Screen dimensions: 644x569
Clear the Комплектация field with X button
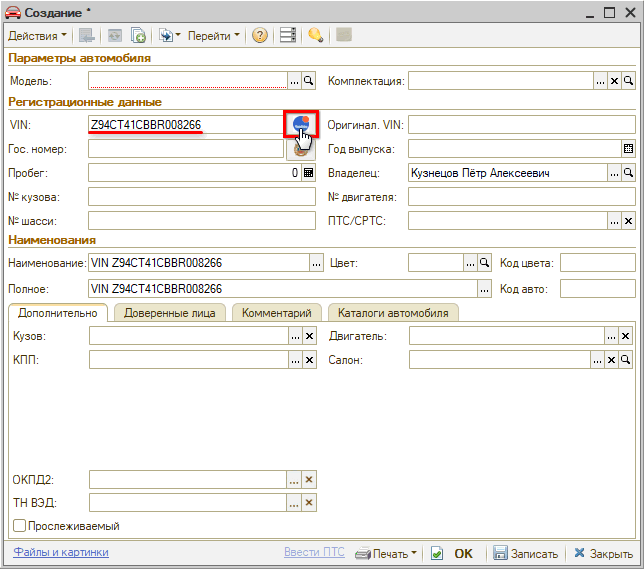(614, 81)
